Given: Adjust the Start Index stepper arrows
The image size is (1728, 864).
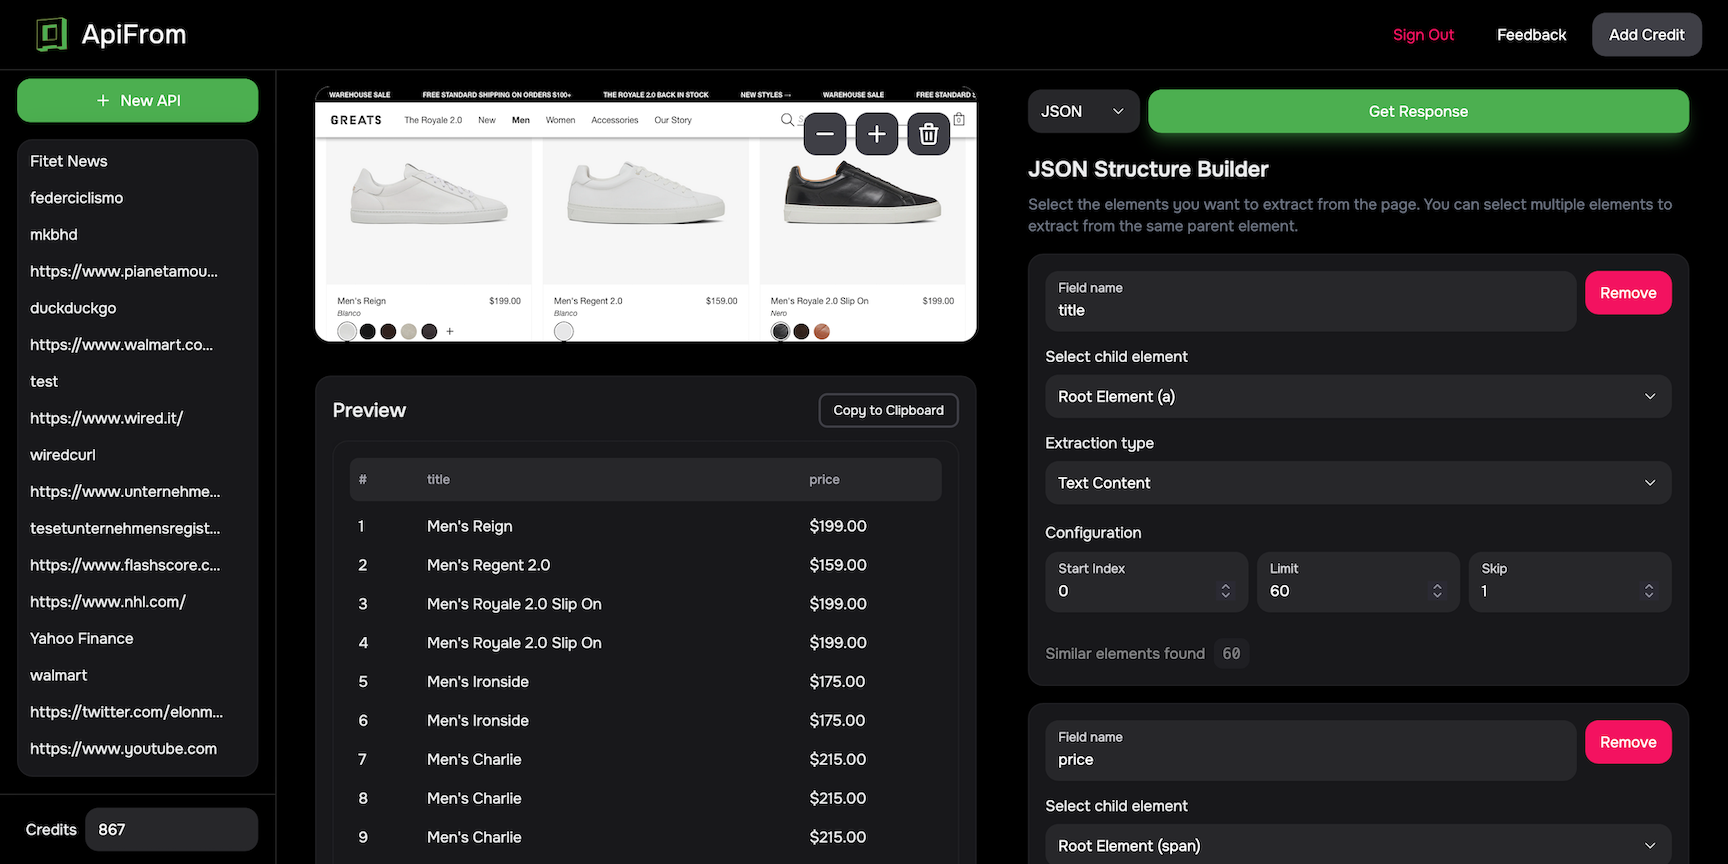Looking at the screenshot, I should coord(1226,591).
